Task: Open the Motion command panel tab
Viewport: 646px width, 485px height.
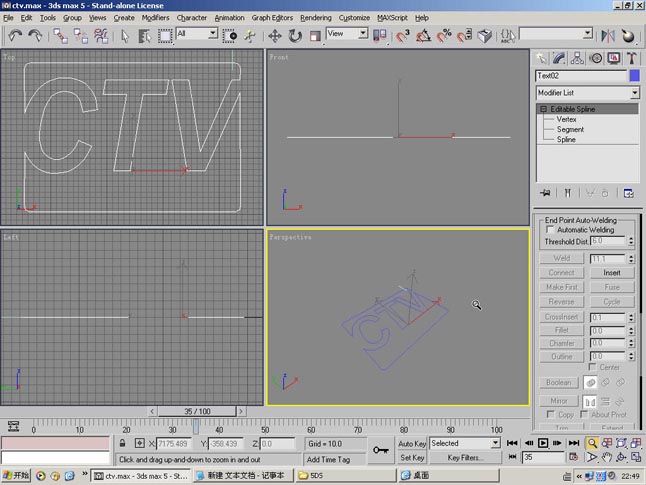Action: click(595, 58)
